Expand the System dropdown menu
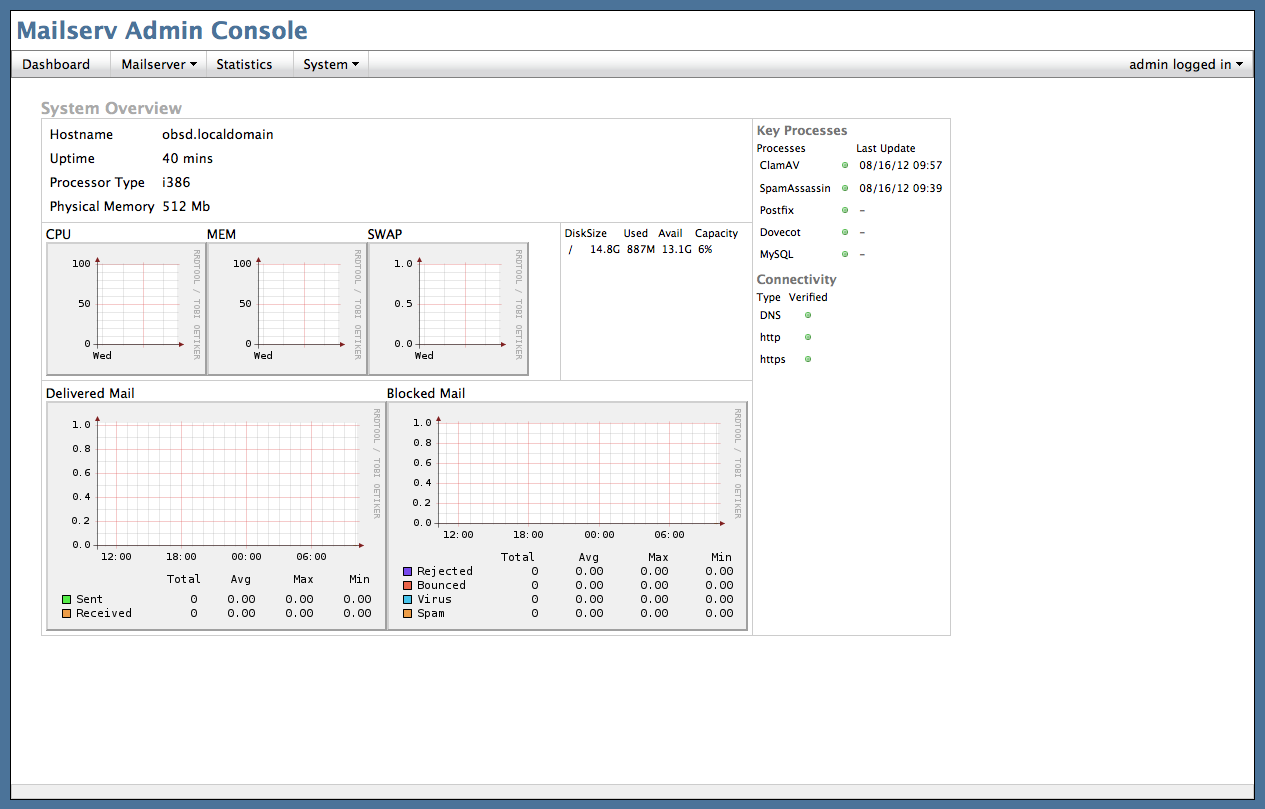This screenshot has height=809, width=1265. [x=331, y=64]
